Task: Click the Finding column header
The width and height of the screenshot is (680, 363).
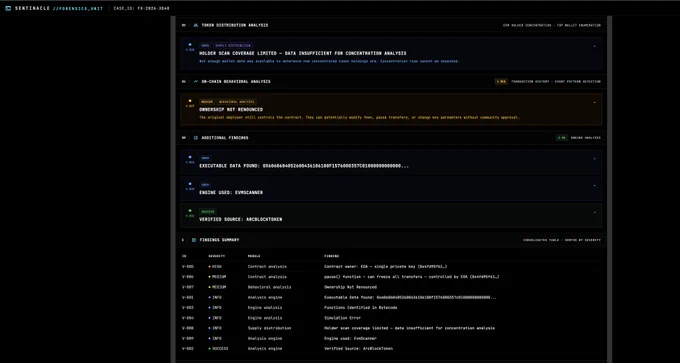Action: [331, 256]
